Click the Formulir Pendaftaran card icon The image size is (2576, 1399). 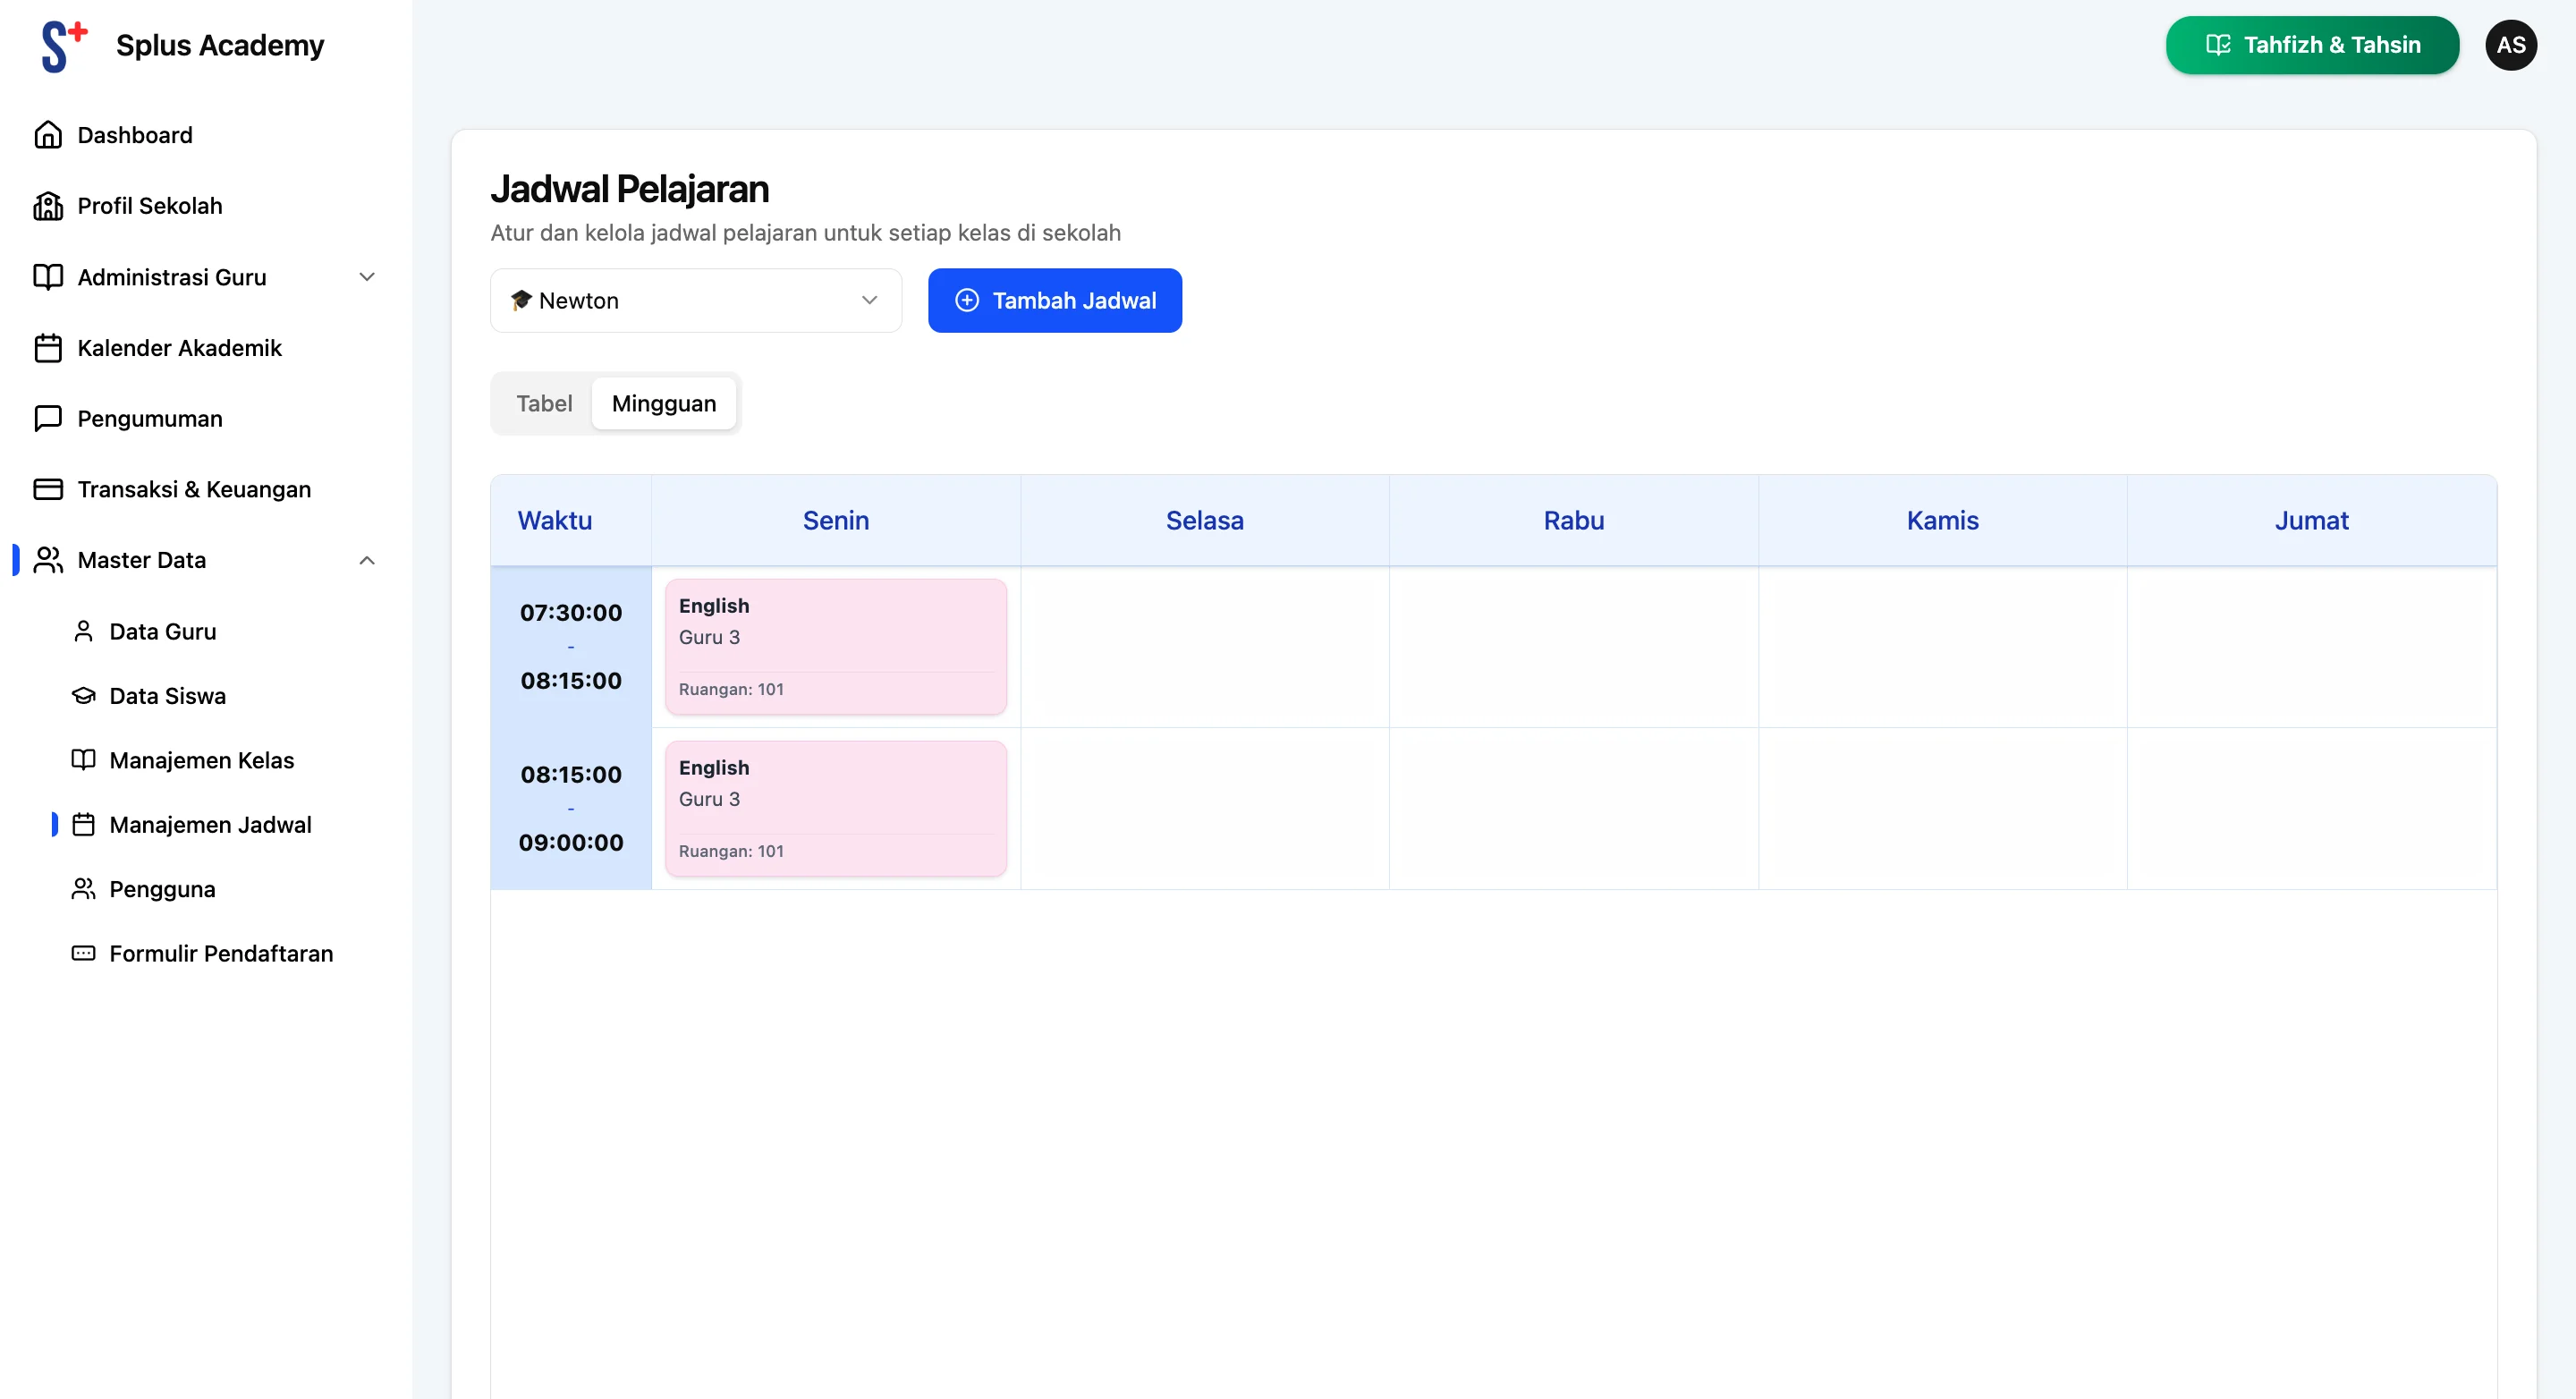(83, 953)
